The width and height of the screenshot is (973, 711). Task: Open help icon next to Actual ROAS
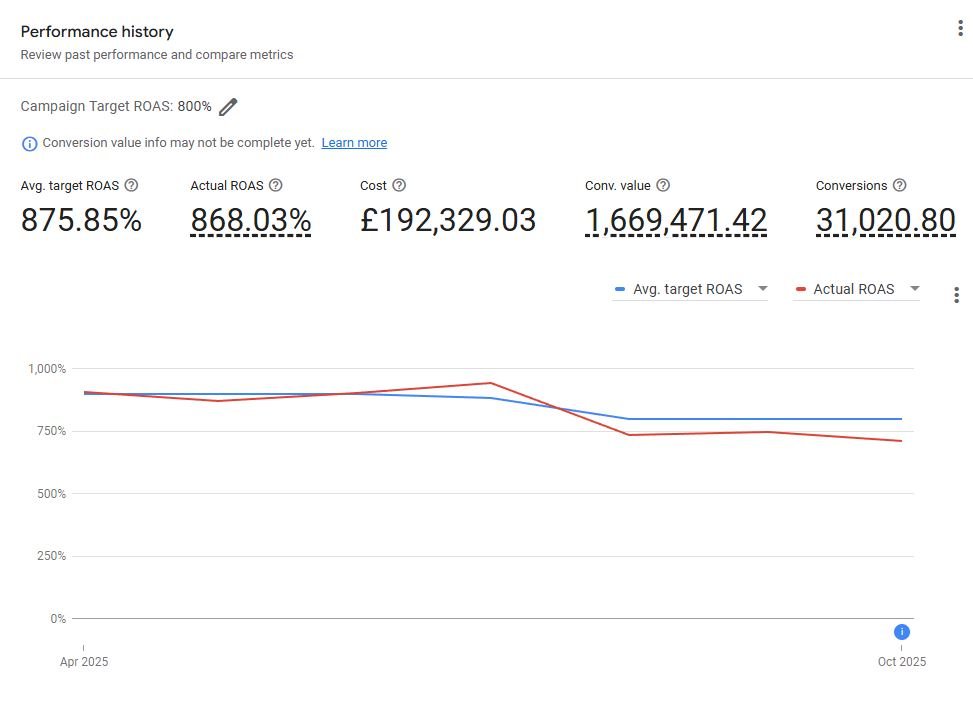point(276,185)
